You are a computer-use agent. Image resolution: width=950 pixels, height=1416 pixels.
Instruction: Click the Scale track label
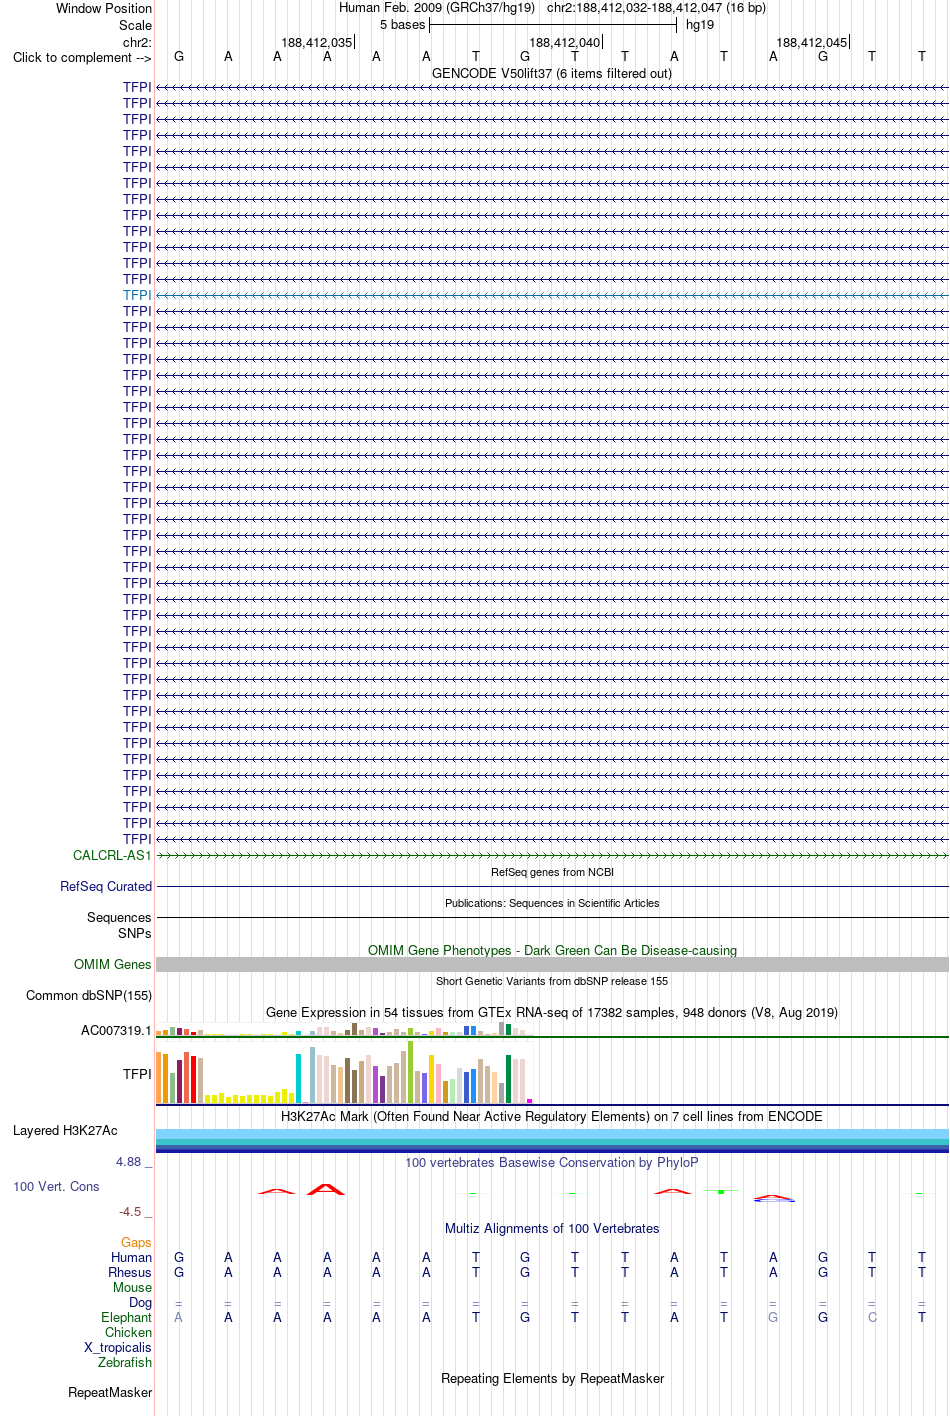click(135, 25)
